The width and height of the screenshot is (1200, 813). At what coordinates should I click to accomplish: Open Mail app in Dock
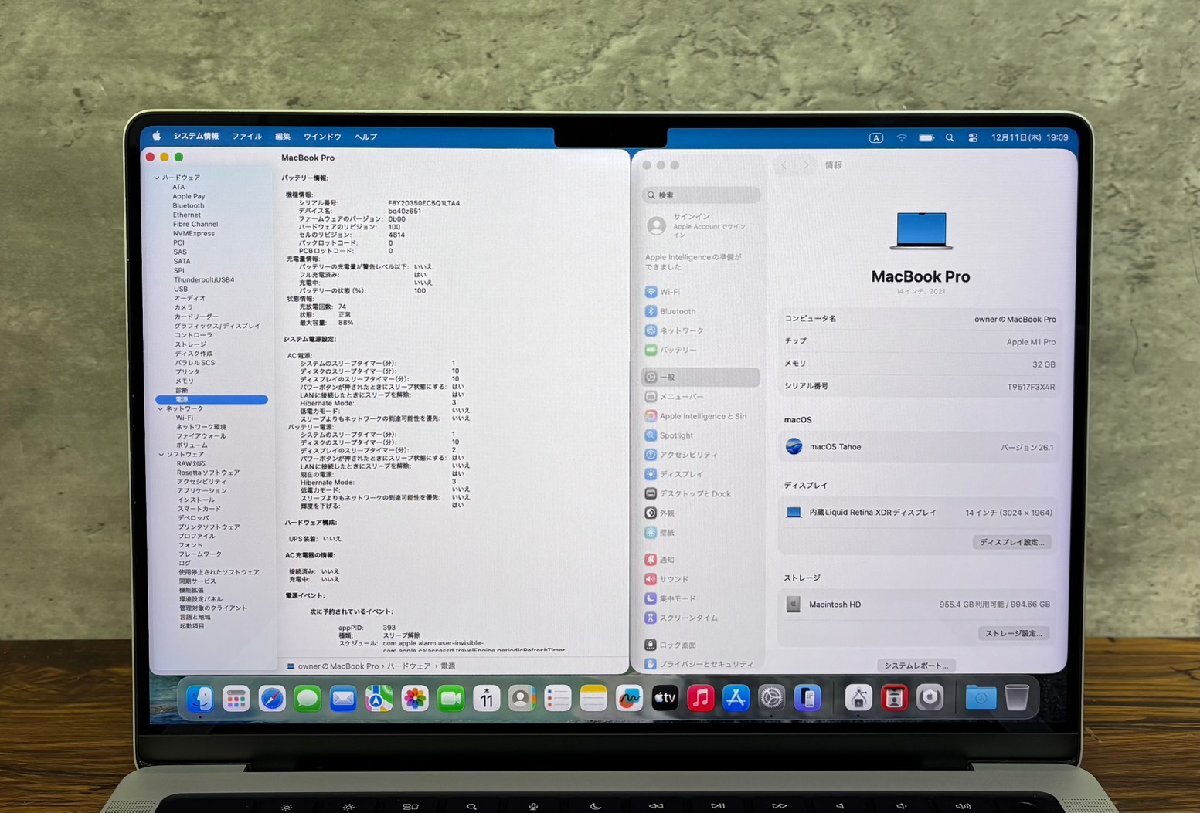[x=343, y=698]
